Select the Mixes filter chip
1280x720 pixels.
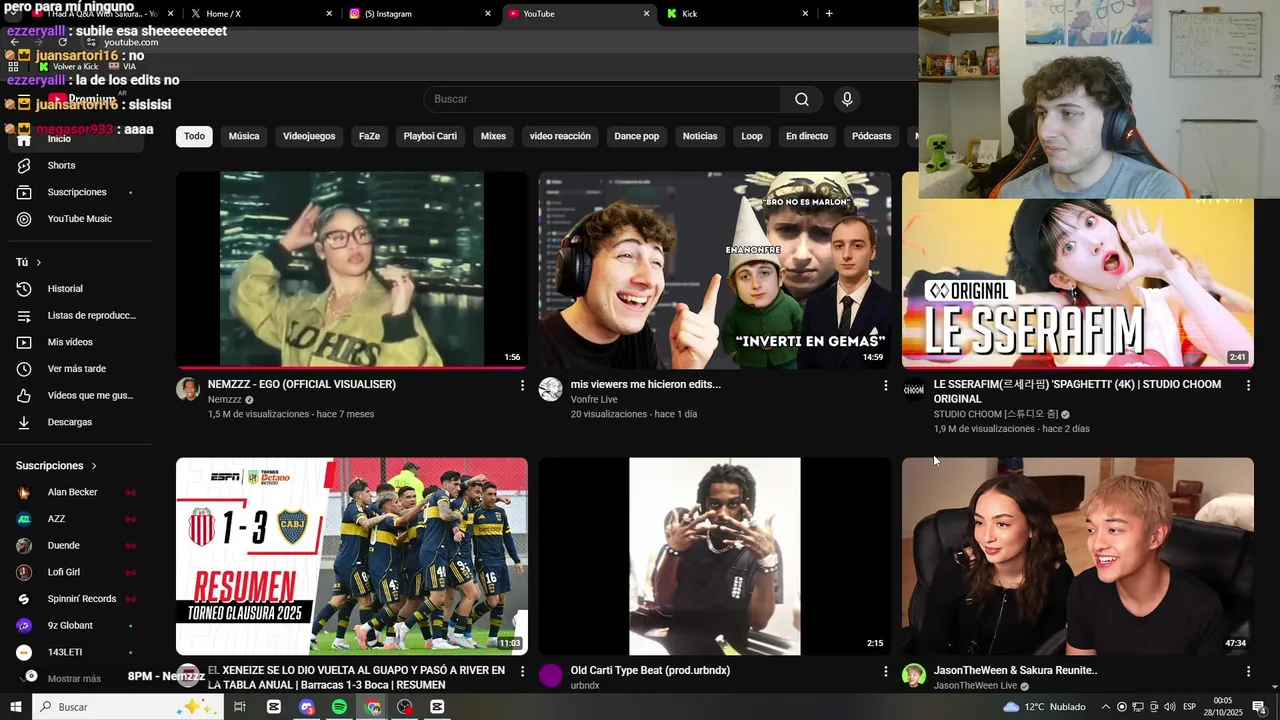[x=493, y=136]
